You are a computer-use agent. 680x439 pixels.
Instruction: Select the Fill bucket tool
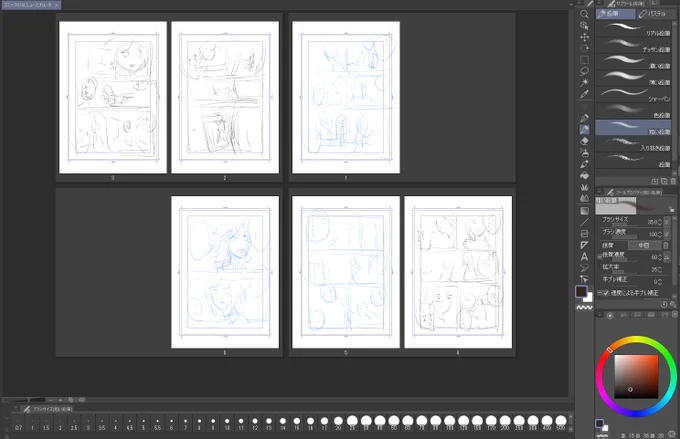584,176
